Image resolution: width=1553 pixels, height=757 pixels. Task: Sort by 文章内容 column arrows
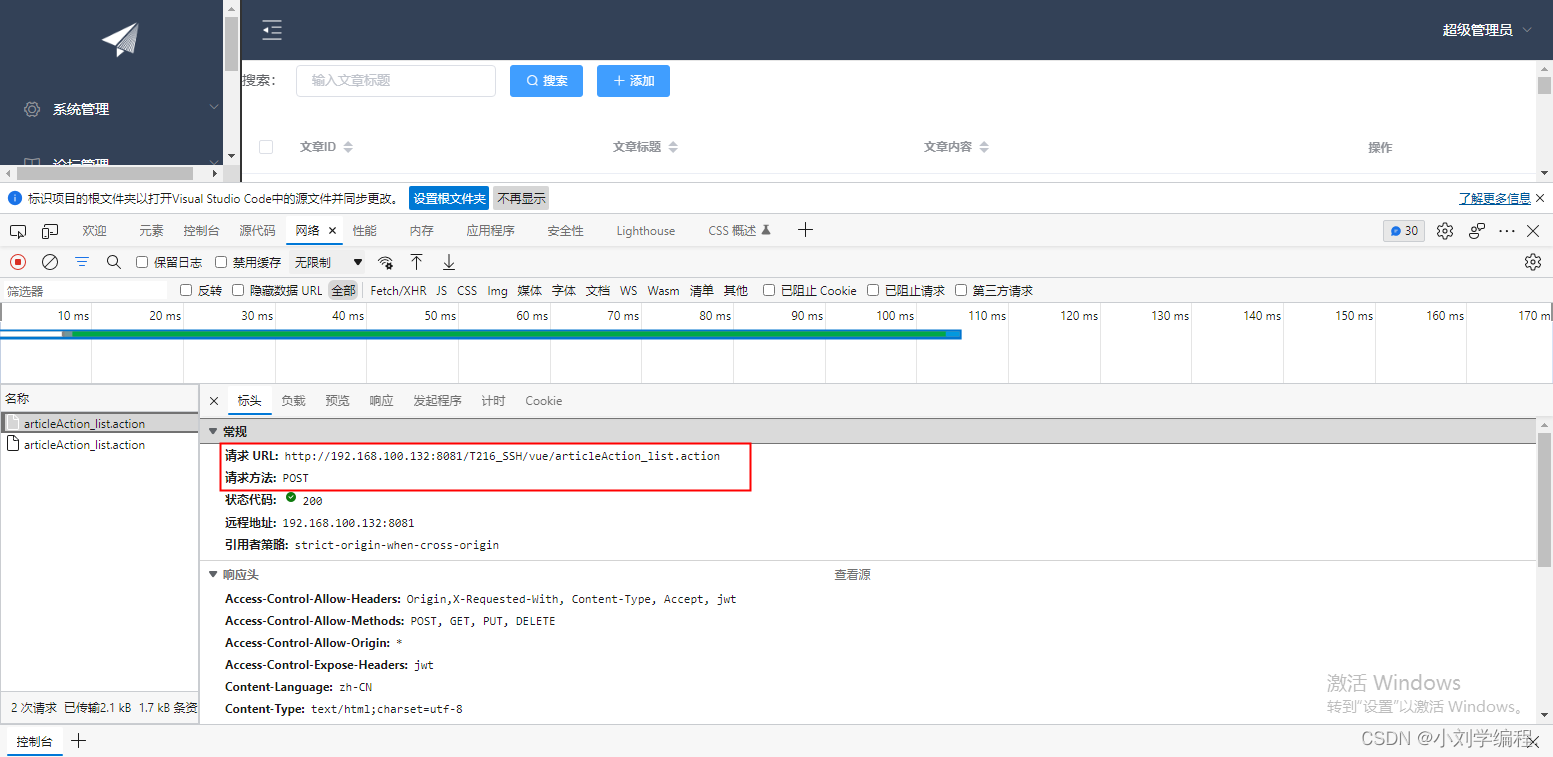[x=984, y=147]
